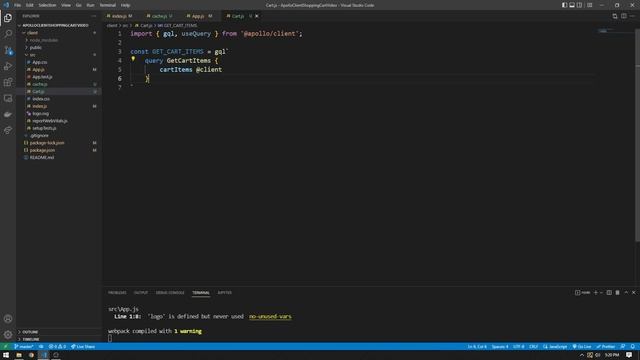Open the Help menu
The height and width of the screenshot is (360, 640).
coord(125,5)
